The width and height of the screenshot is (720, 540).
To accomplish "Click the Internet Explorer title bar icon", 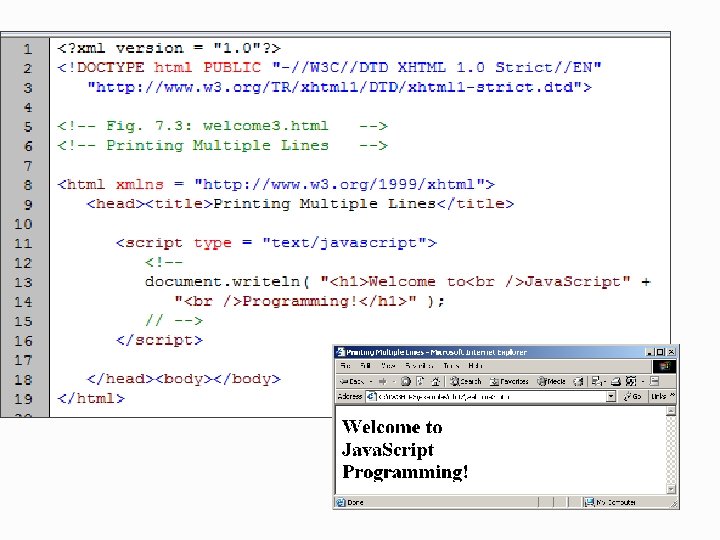I will 340,352.
